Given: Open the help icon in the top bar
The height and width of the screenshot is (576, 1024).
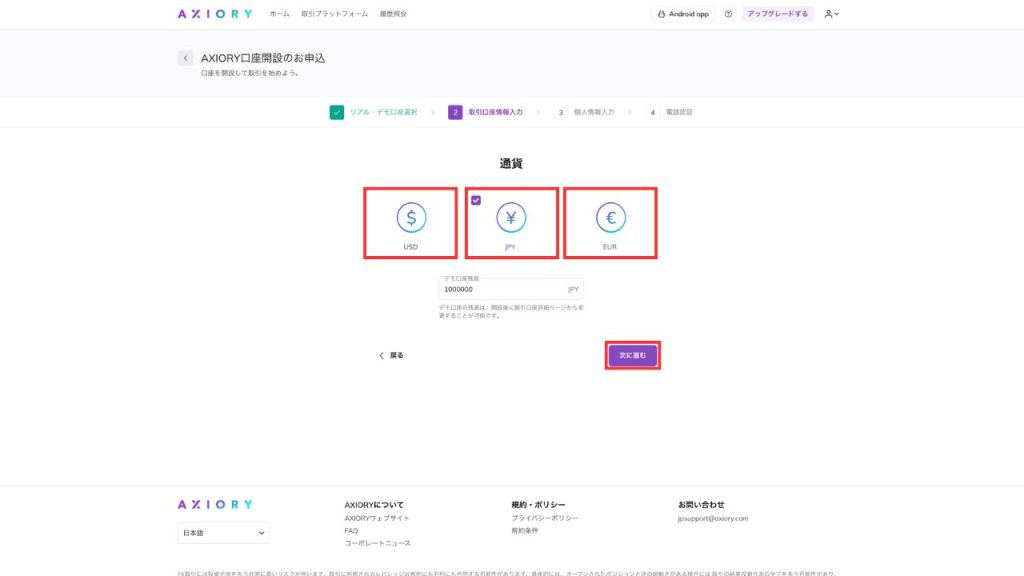Looking at the screenshot, I should pyautogui.click(x=727, y=14).
